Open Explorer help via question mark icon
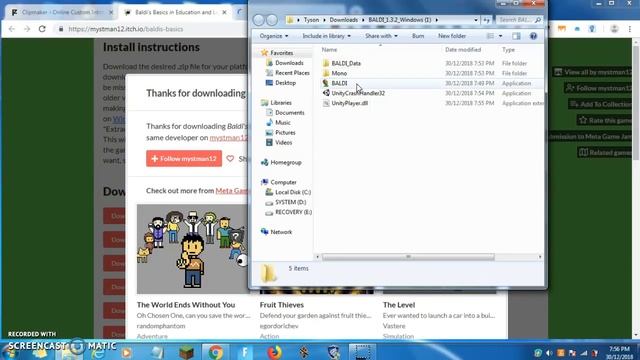The width and height of the screenshot is (640, 360). [x=533, y=36]
